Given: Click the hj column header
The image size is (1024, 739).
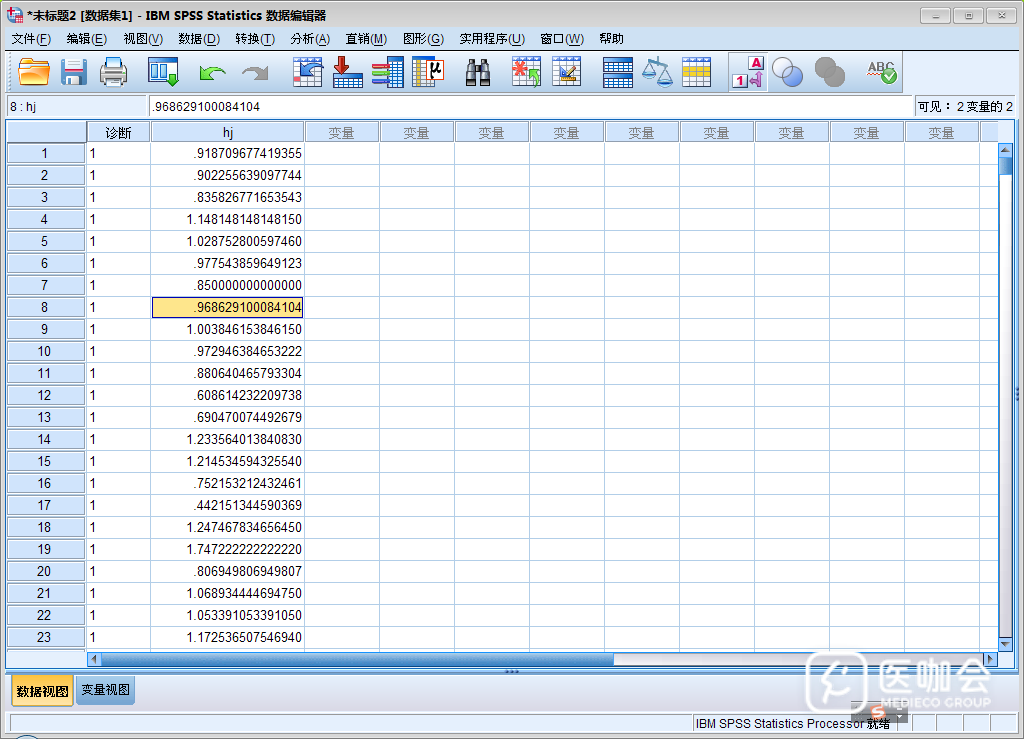Looking at the screenshot, I should pos(227,132).
